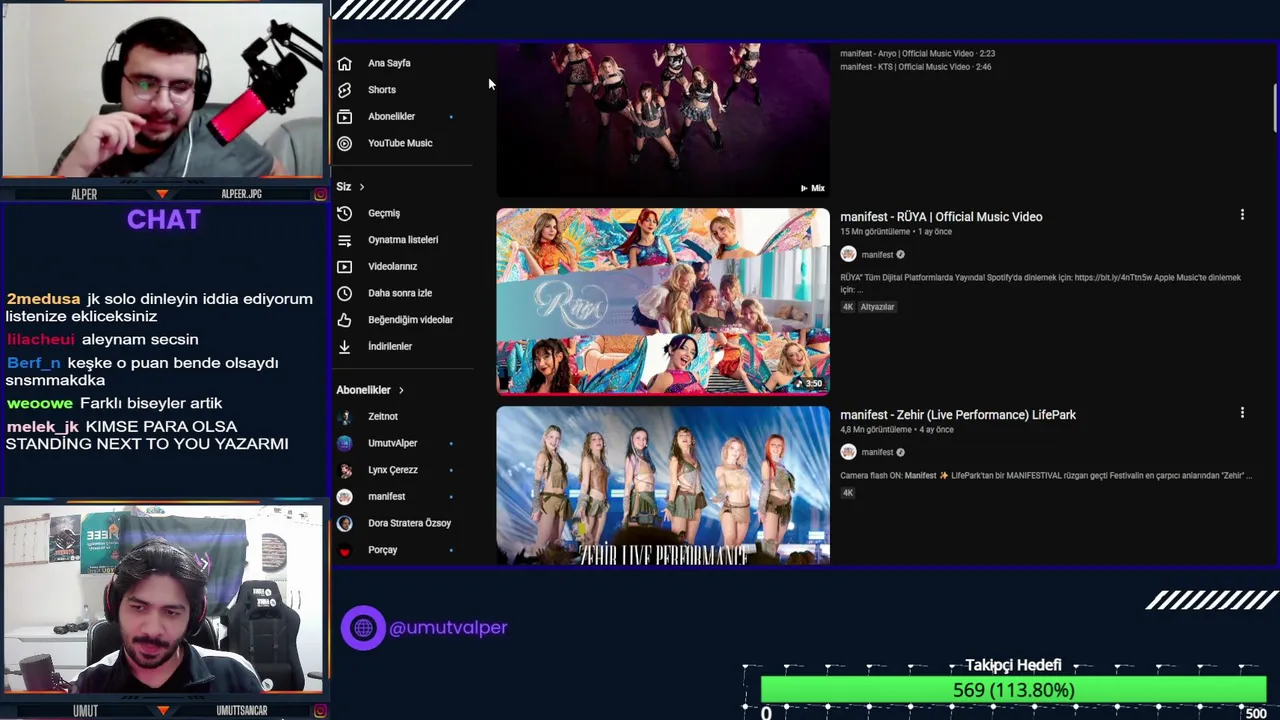
Task: Click the İndirilenler label
Action: [x=390, y=346]
